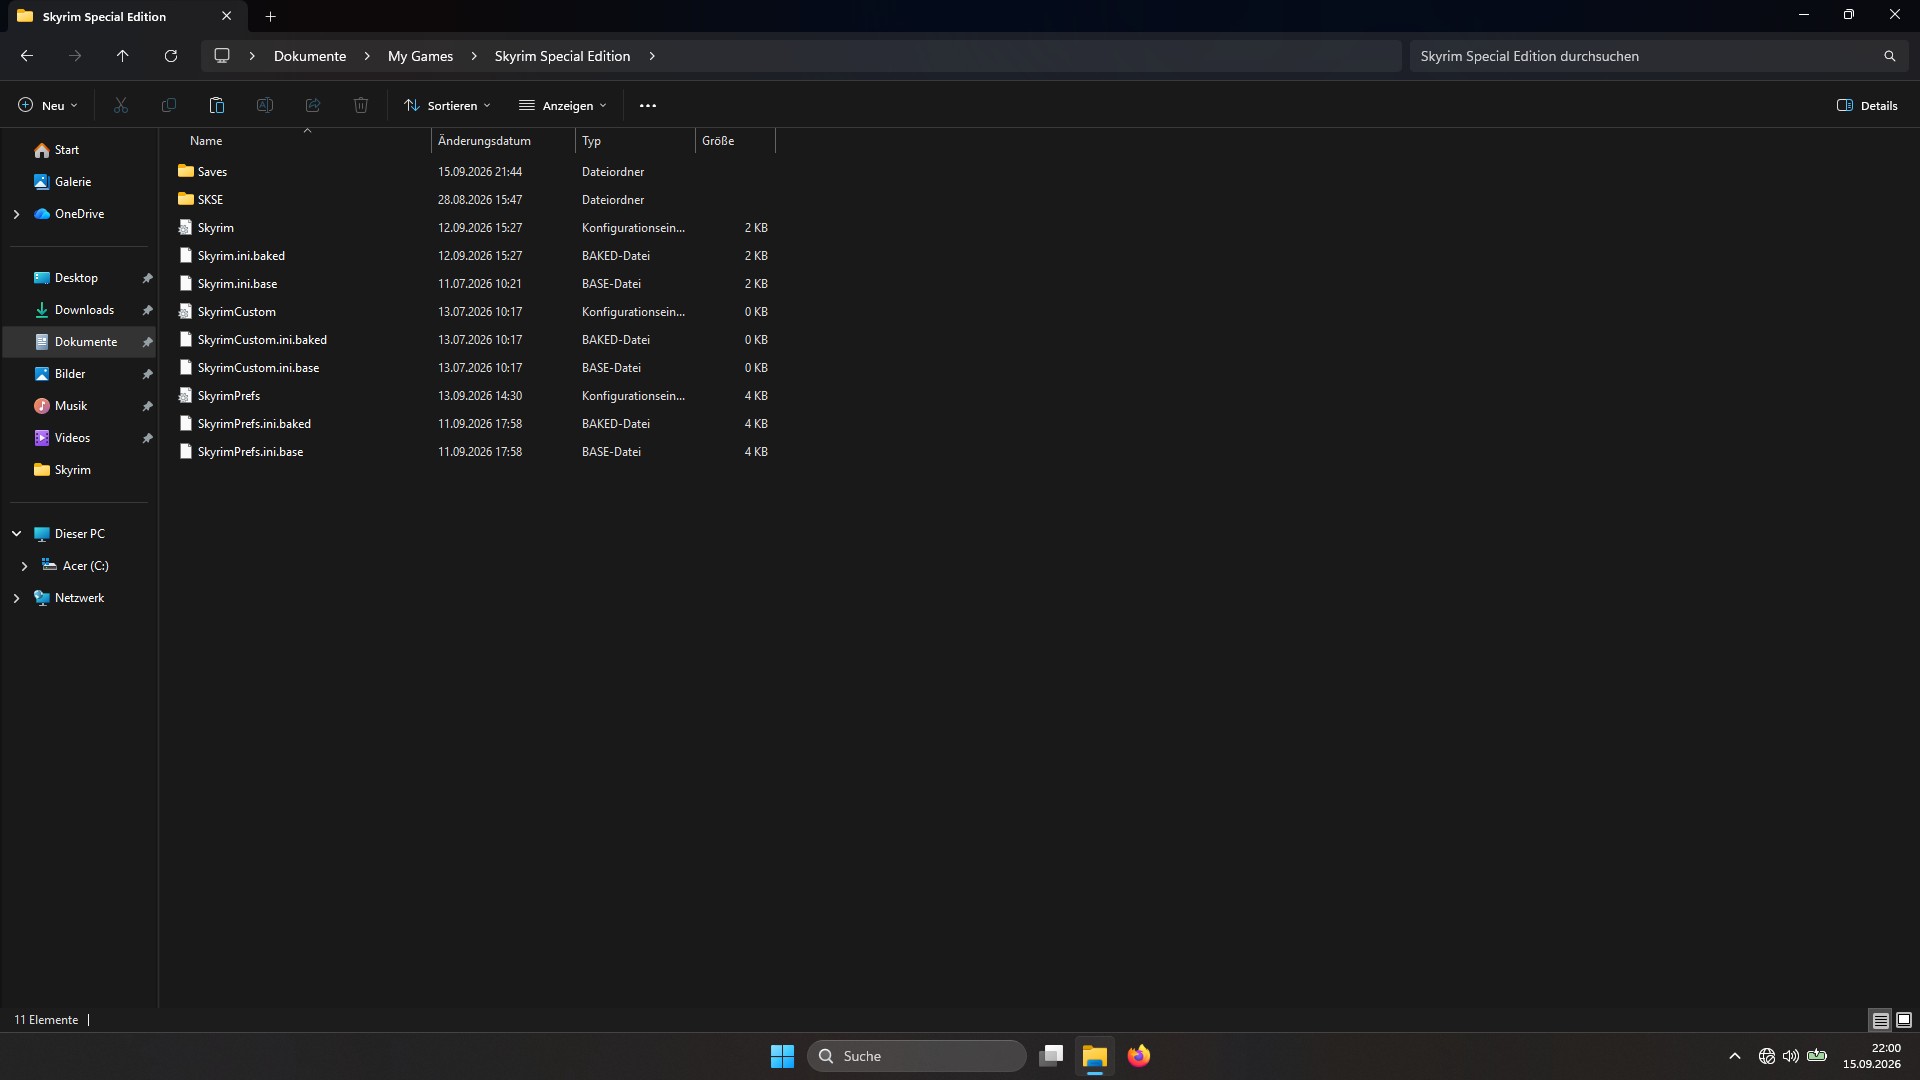Sort by Änderungsdatum column header
1920x1080 pixels.
pyautogui.click(x=503, y=141)
